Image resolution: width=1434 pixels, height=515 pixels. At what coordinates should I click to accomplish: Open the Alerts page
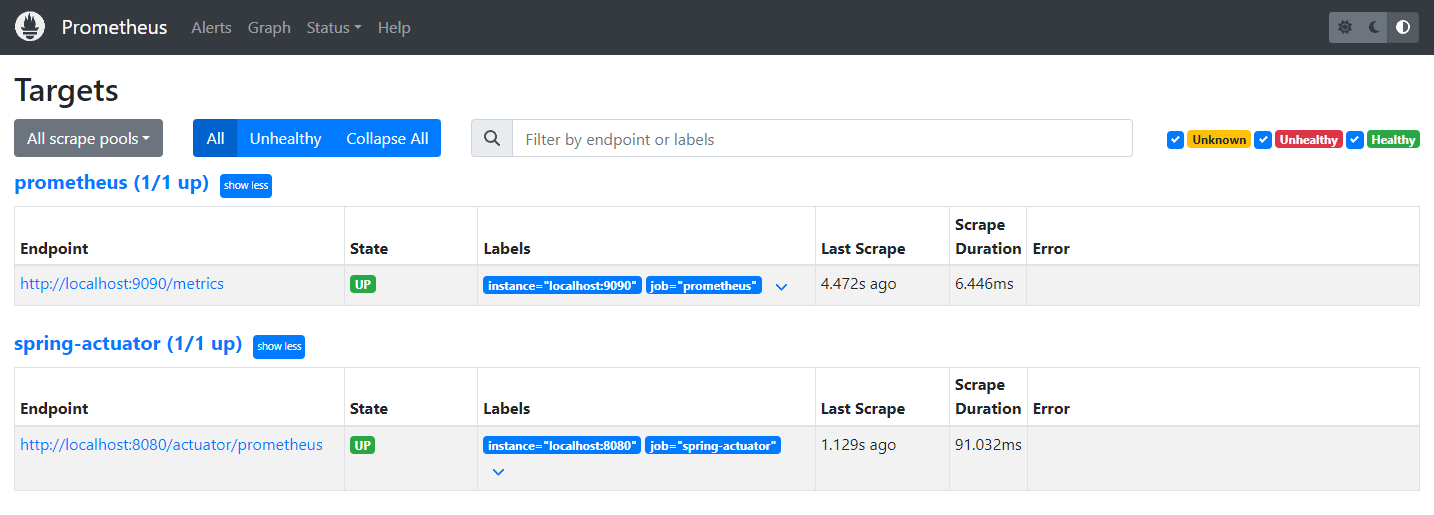[x=211, y=27]
